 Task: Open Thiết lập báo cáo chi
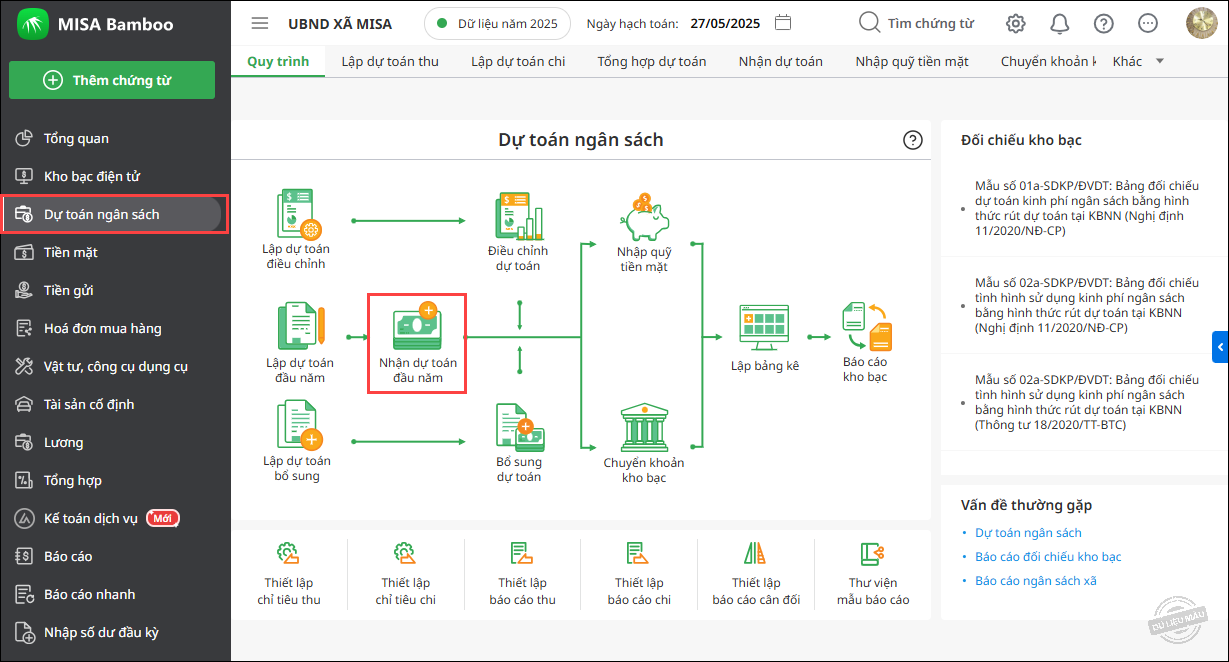(639, 575)
